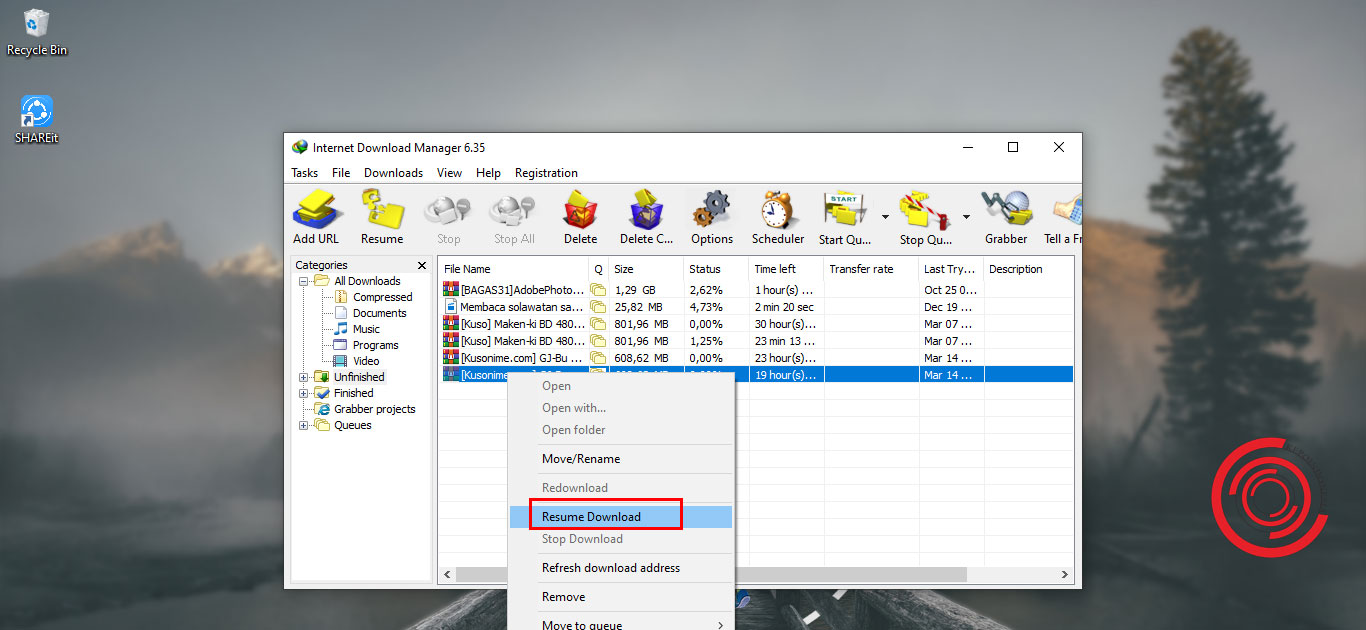Viewport: 1366px width, 630px height.
Task: Click the Delete toolbar icon
Action: pyautogui.click(x=580, y=217)
